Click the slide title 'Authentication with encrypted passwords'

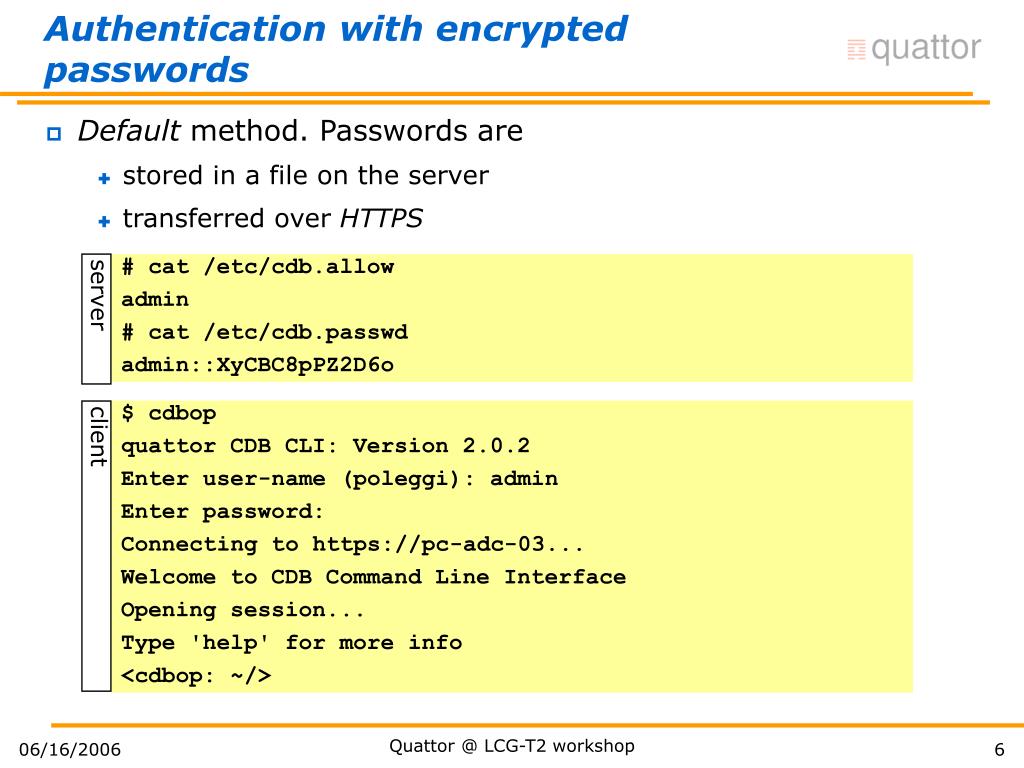(x=336, y=49)
